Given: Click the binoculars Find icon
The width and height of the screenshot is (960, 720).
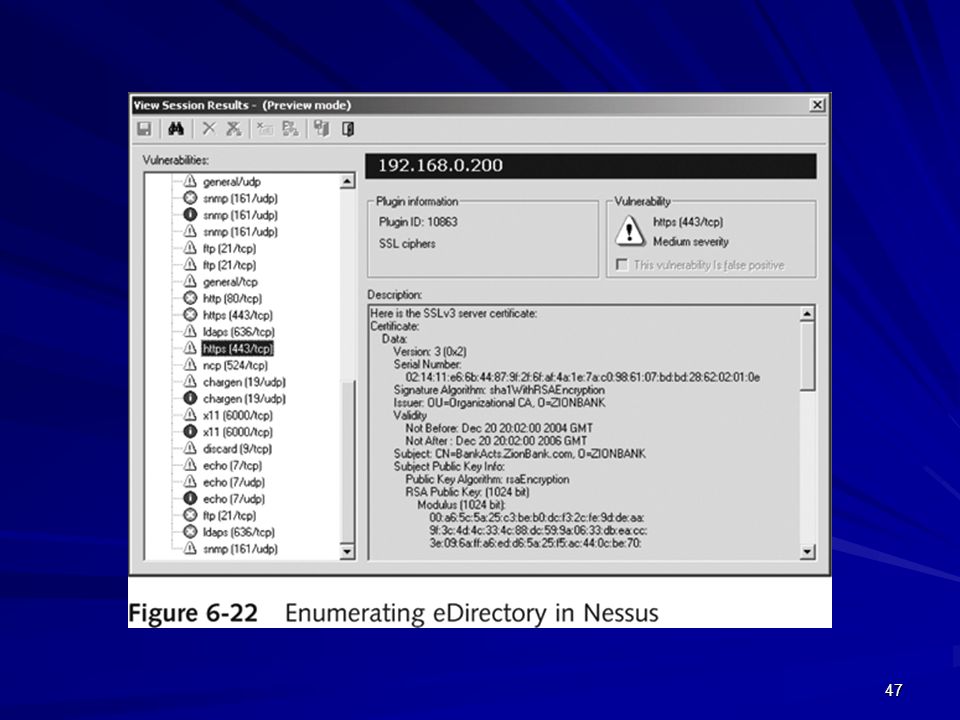Looking at the screenshot, I should point(176,129).
